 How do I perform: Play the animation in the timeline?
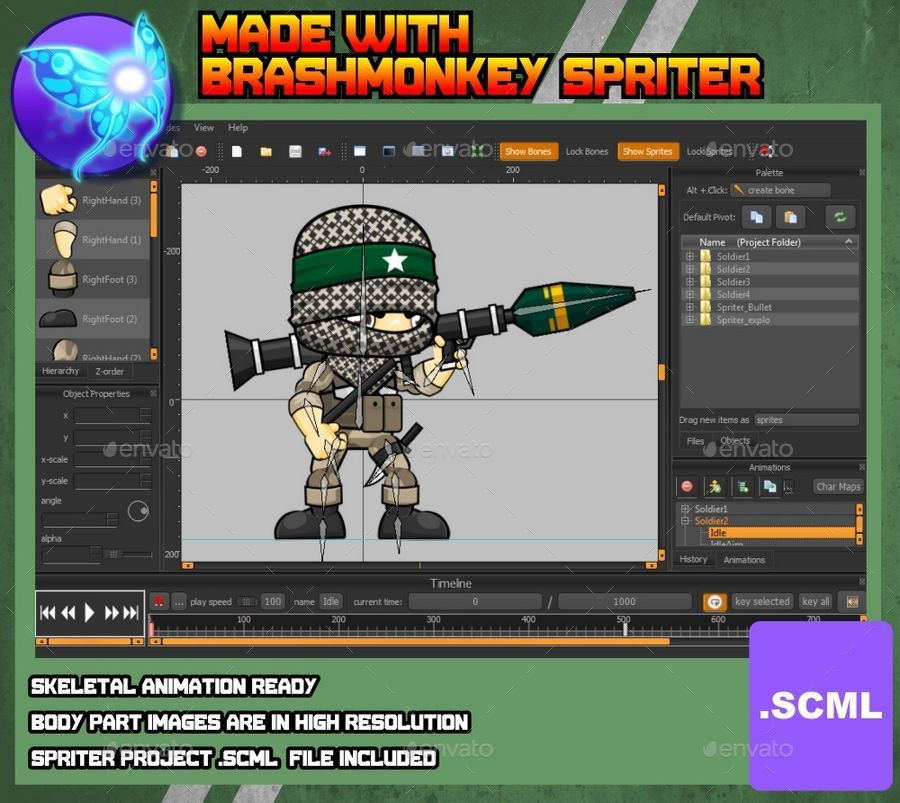[x=89, y=613]
